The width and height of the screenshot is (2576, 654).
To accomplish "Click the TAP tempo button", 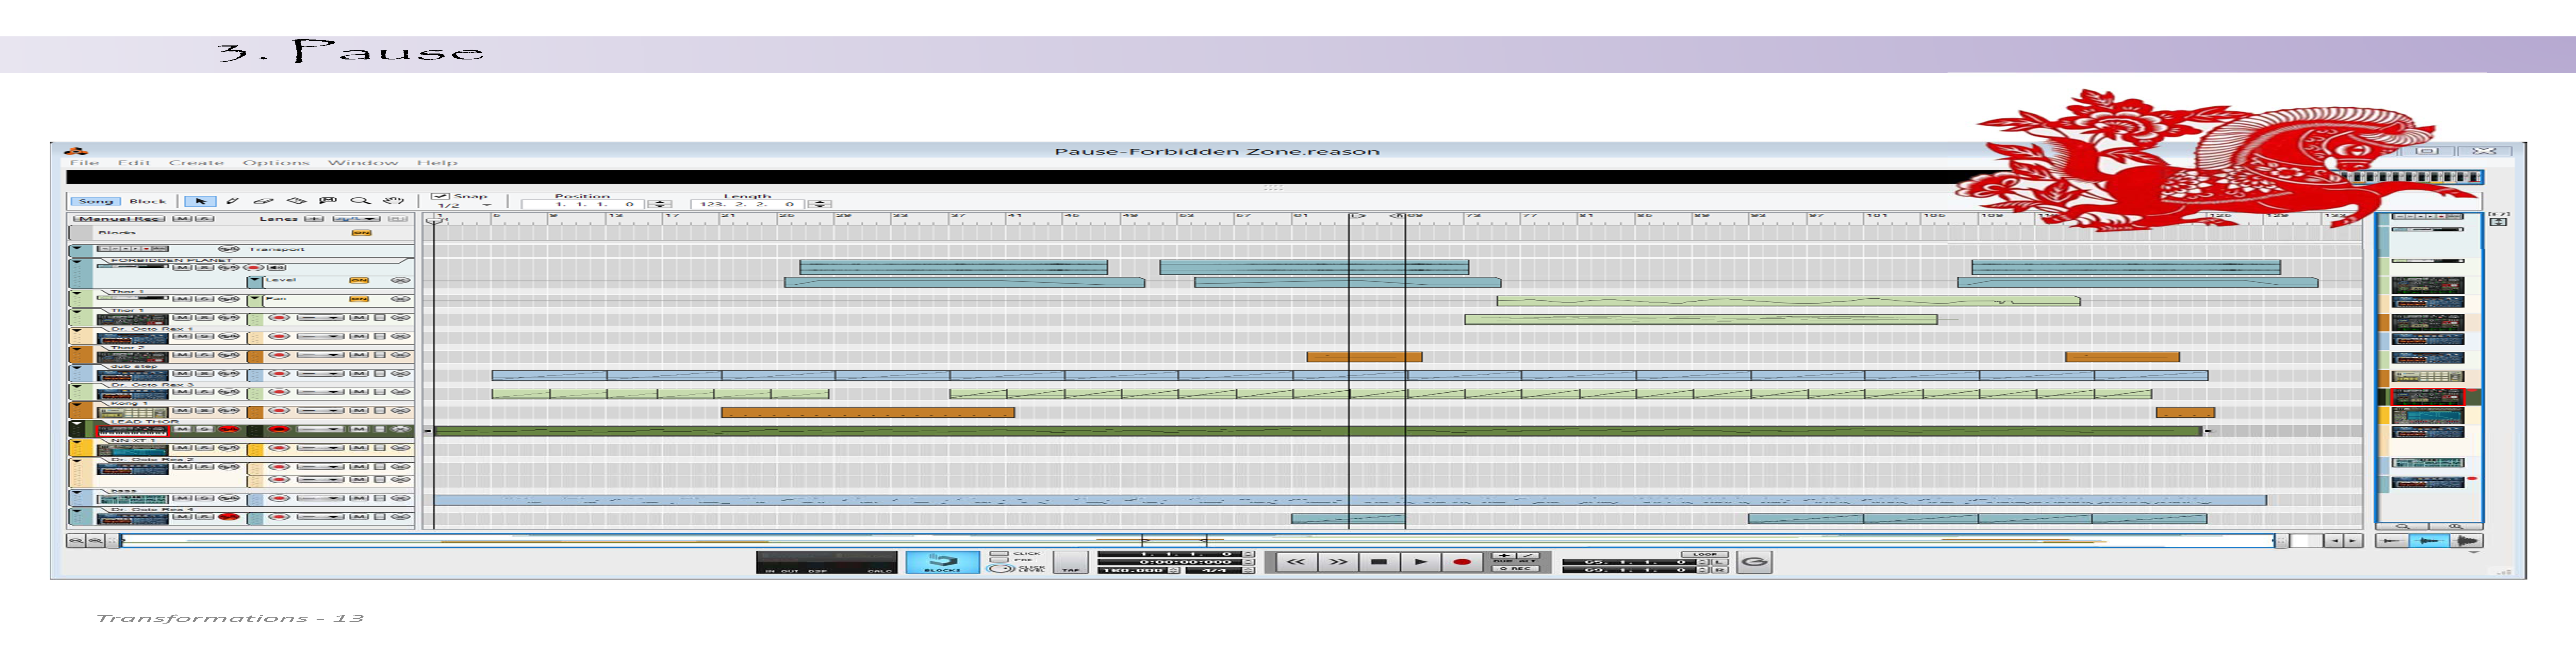I will tap(1071, 562).
